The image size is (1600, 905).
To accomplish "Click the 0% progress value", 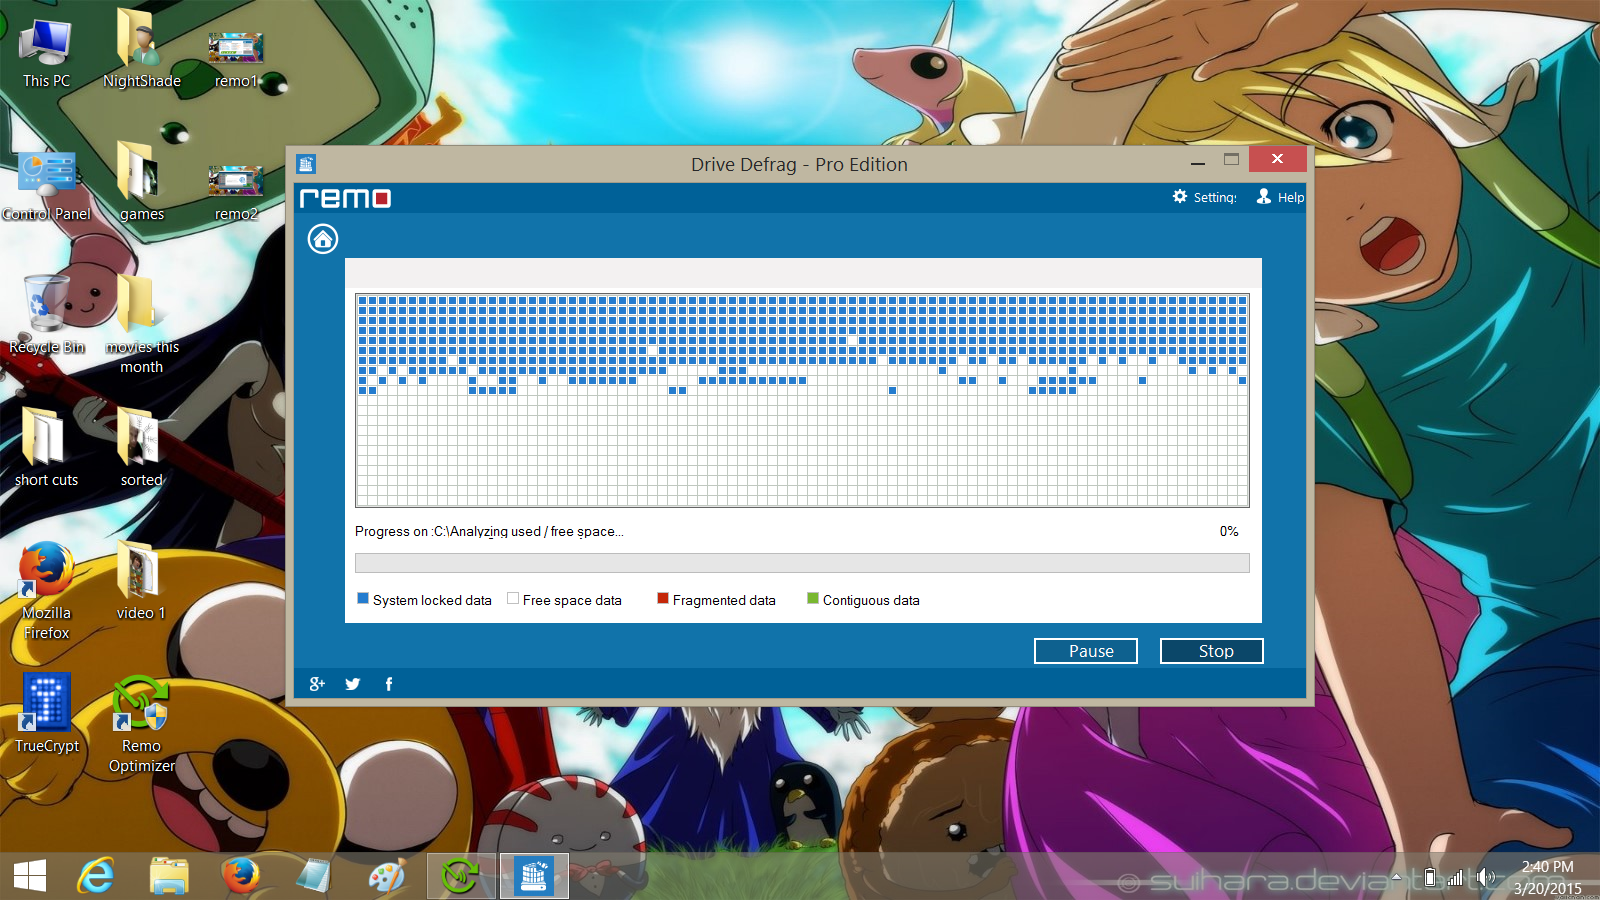I will (1229, 531).
